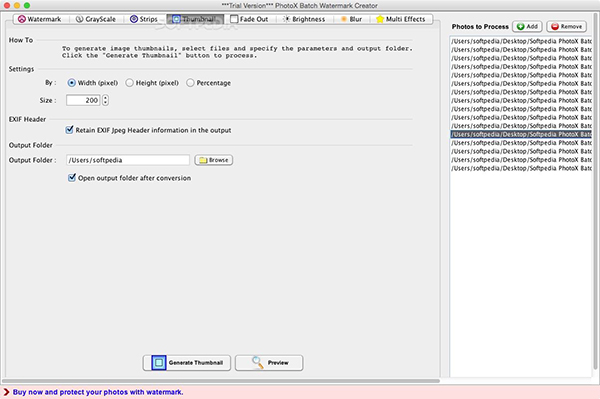Switch to the GrayScale tab
This screenshot has width=600, height=399.
96,19
